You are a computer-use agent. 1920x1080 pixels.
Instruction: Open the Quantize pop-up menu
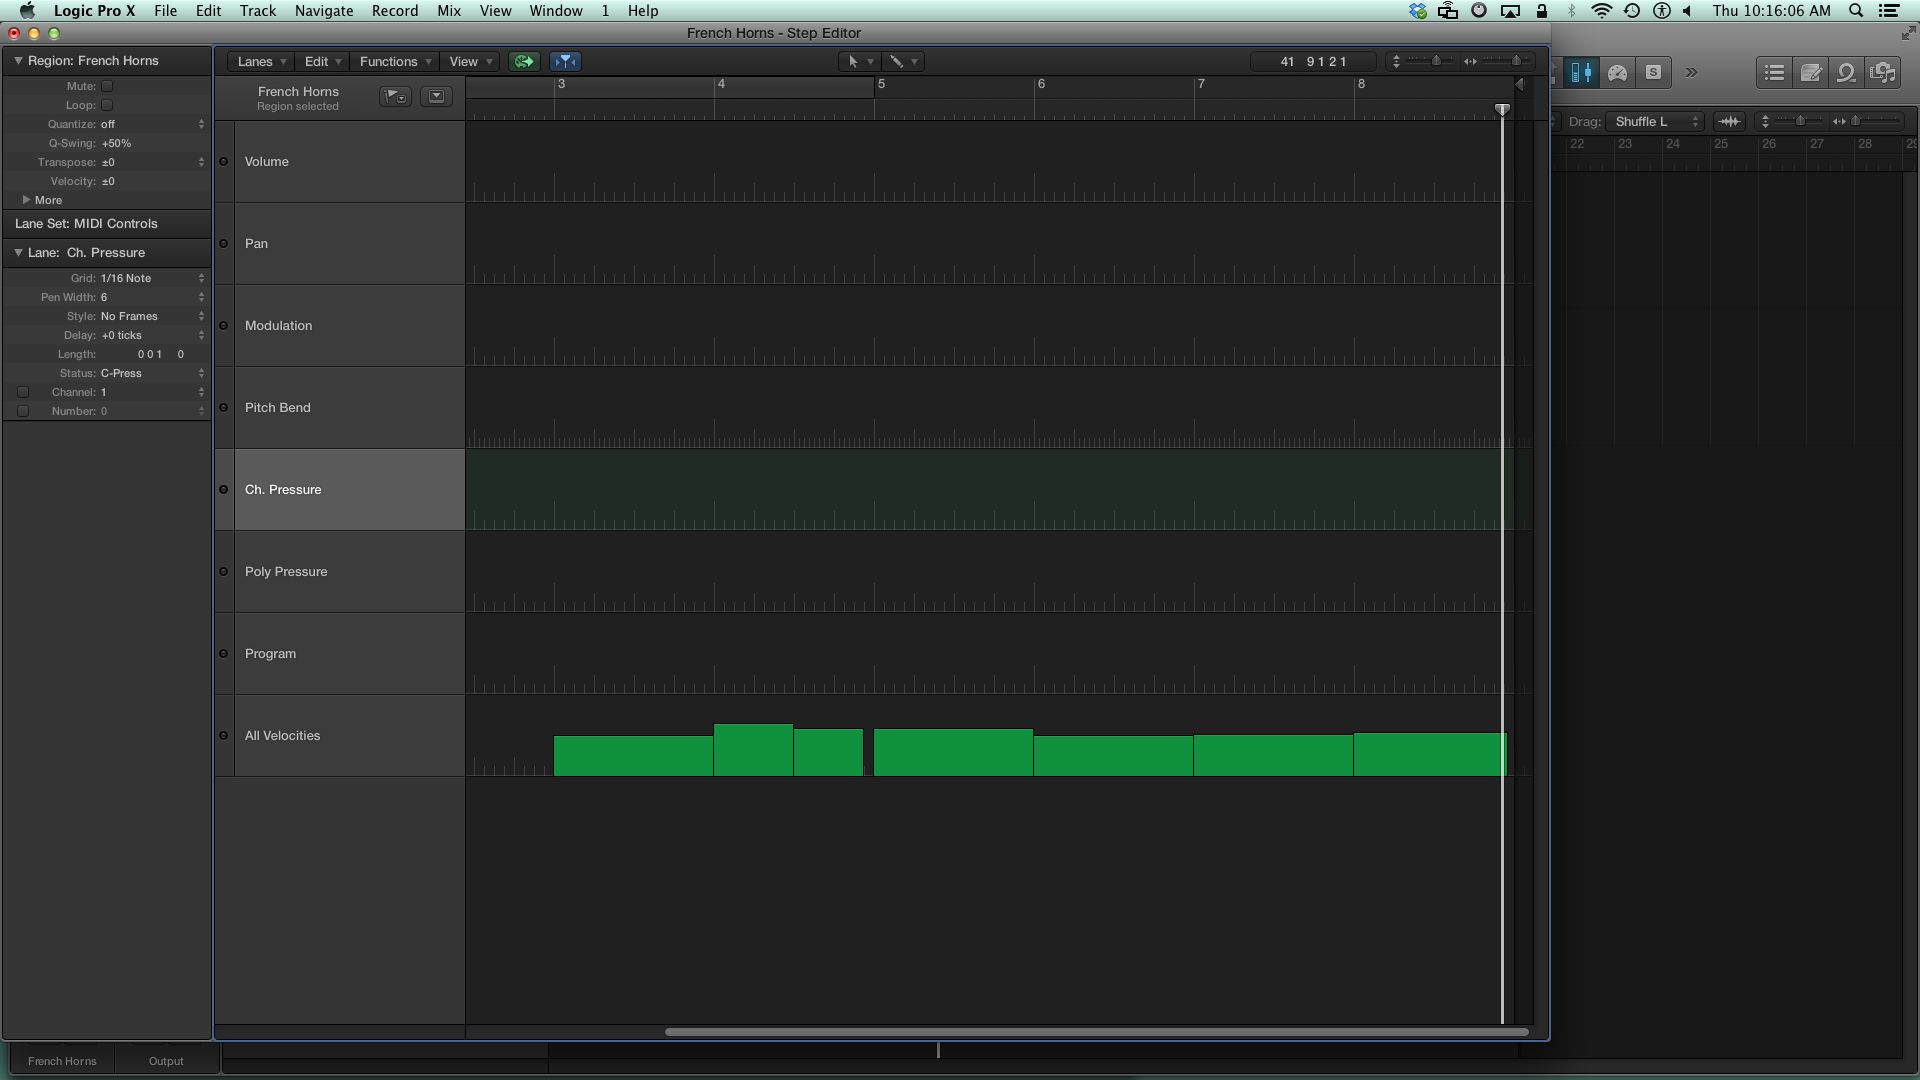point(153,124)
